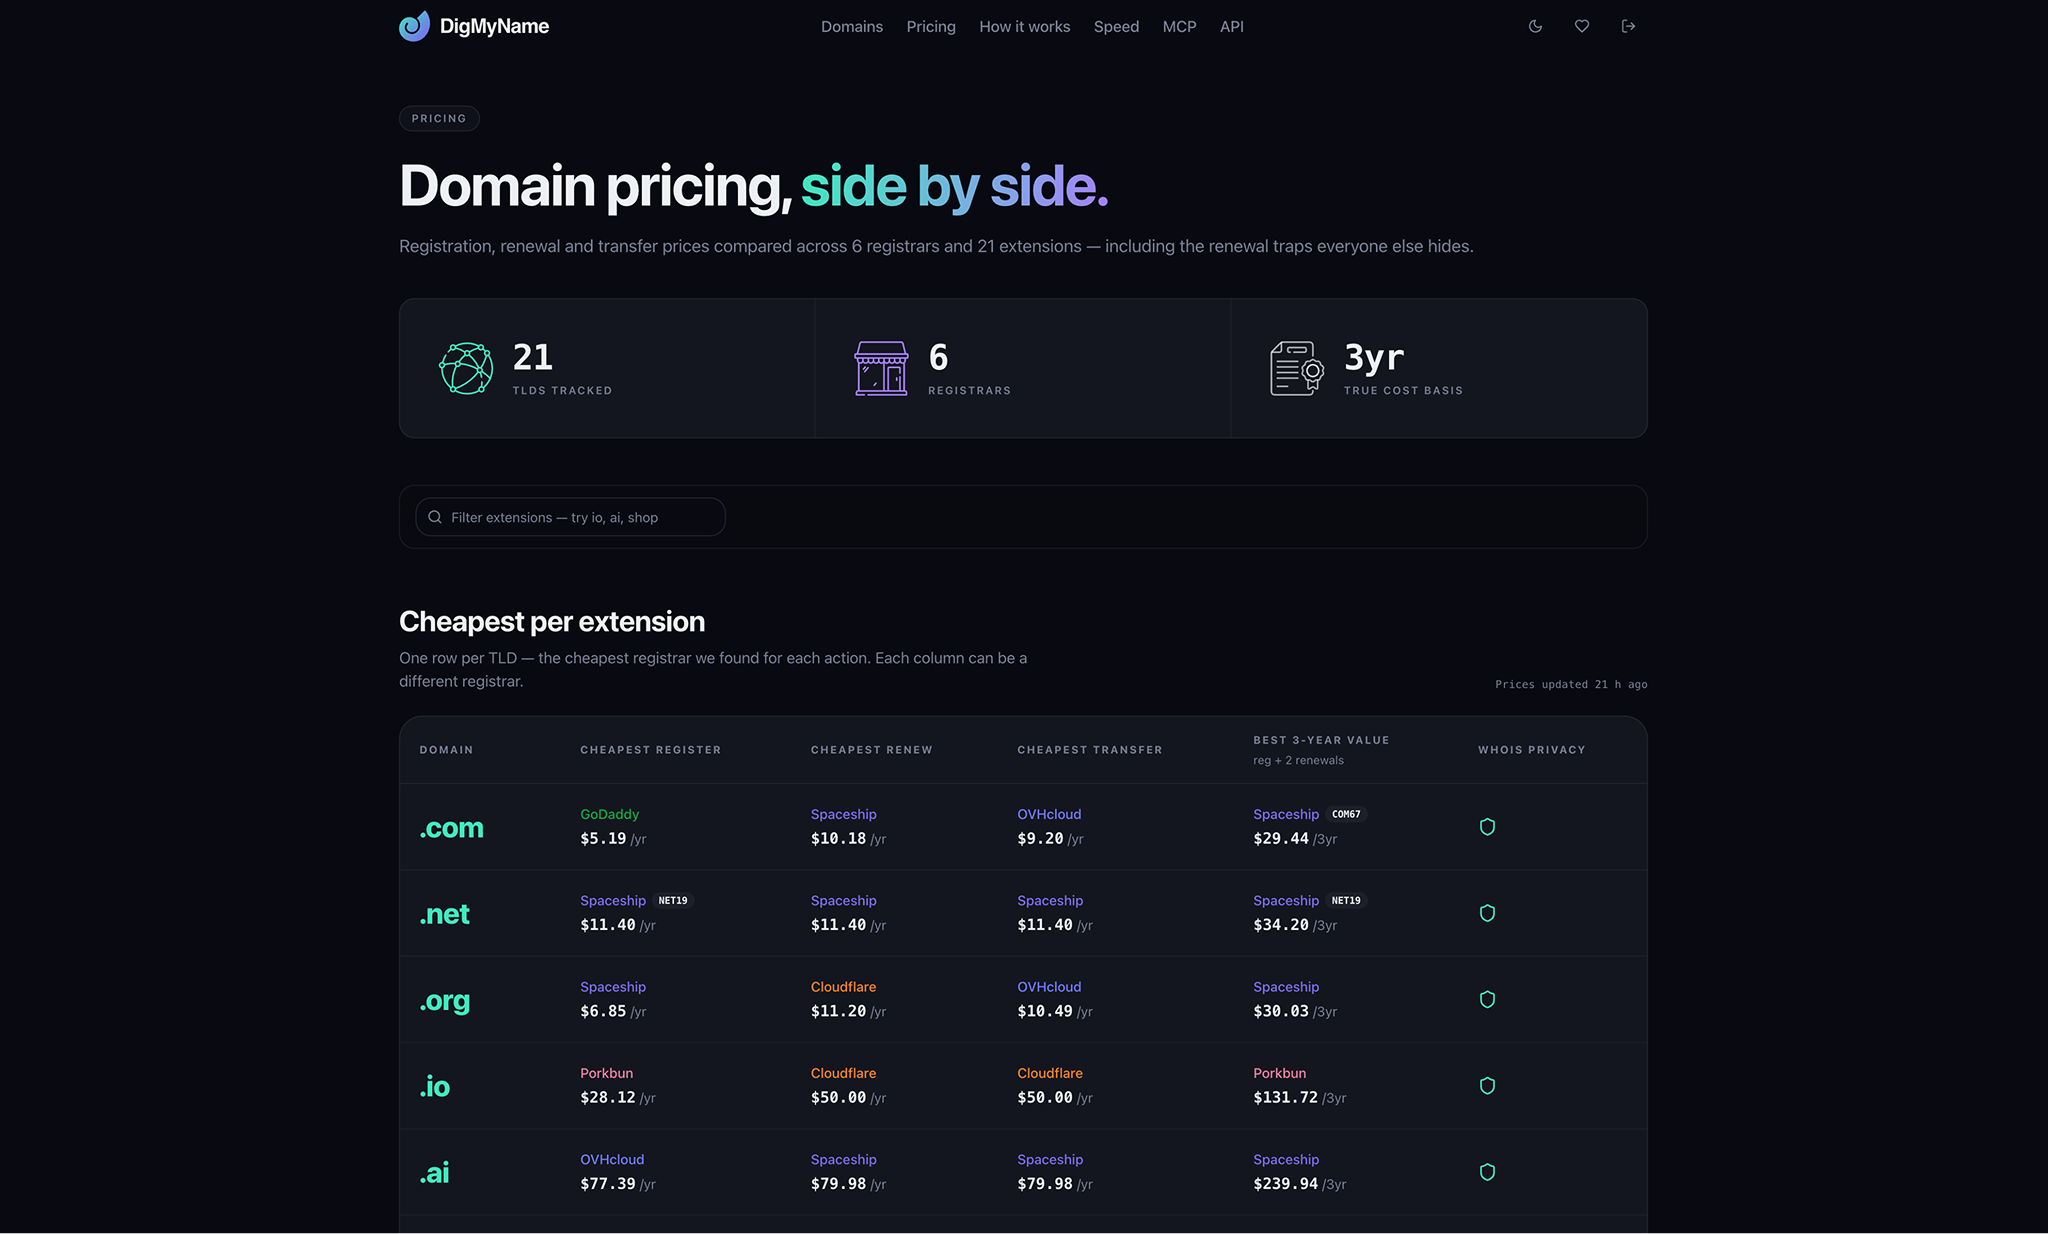This screenshot has height=1234, width=2048.
Task: Open the .io domain row link
Action: 434,1087
